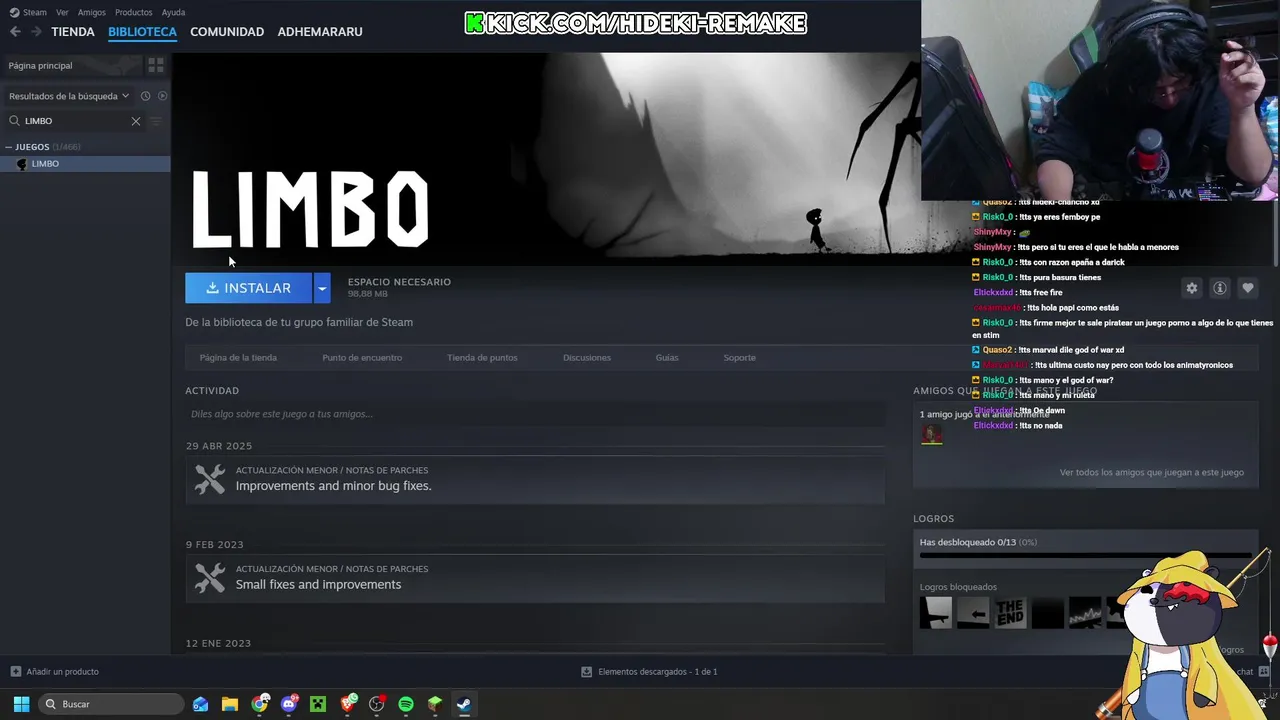Open the wrench icon for 9 FEB update
This screenshot has width=1280, height=720.
pos(210,578)
